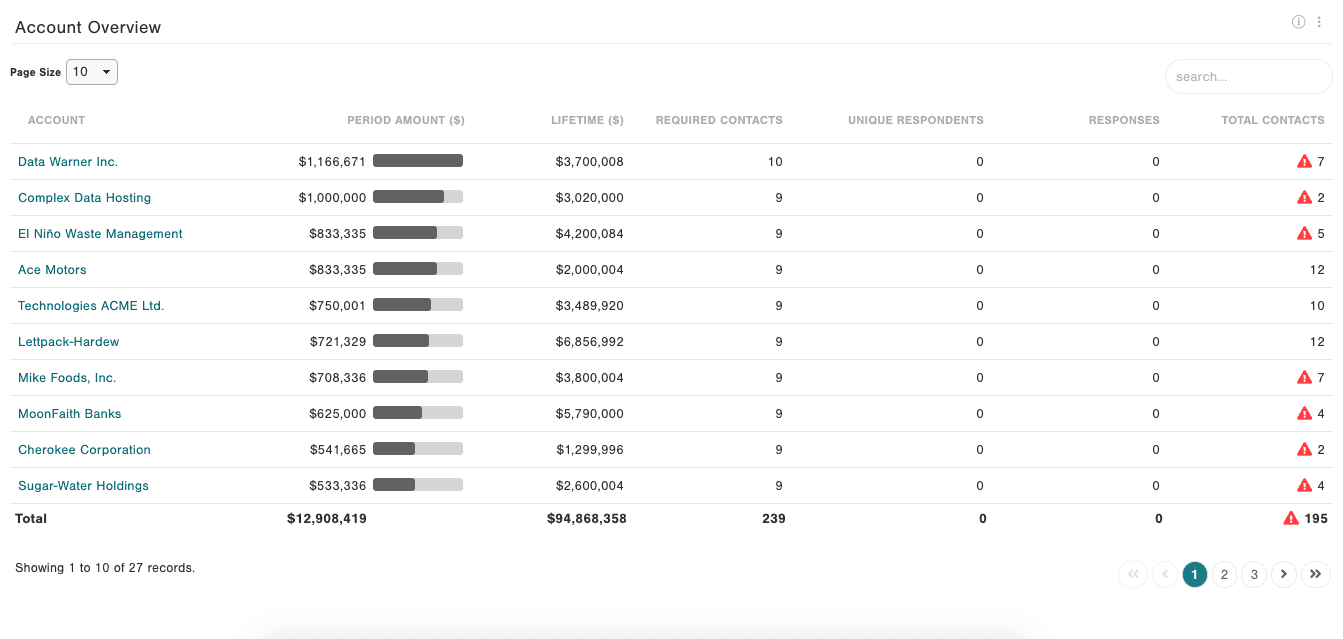The width and height of the screenshot is (1343, 639).
Task: Sort by Period Amount ($) column header
Action: tap(406, 120)
